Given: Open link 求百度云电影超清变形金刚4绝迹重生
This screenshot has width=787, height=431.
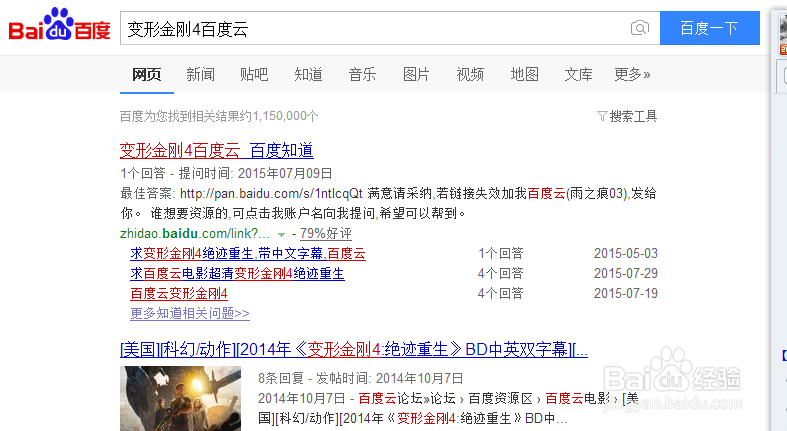Looking at the screenshot, I should click(237, 273).
